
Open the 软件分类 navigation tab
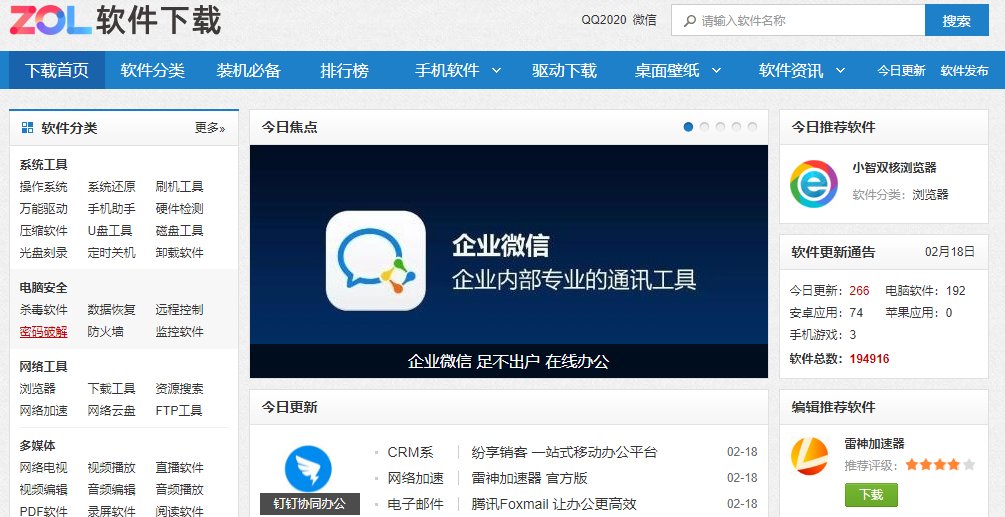click(153, 70)
